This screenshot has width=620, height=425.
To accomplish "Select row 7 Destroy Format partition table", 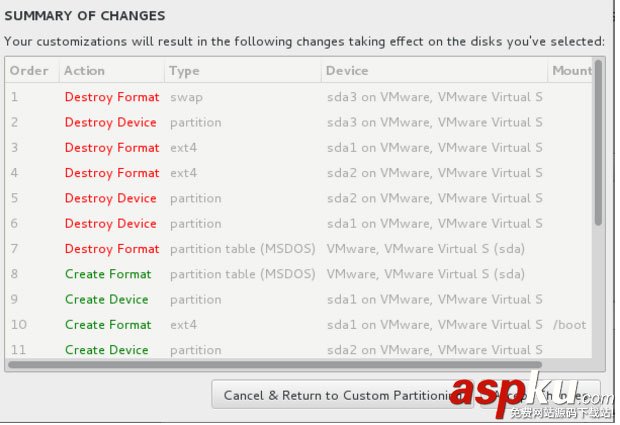I will coord(111,249).
